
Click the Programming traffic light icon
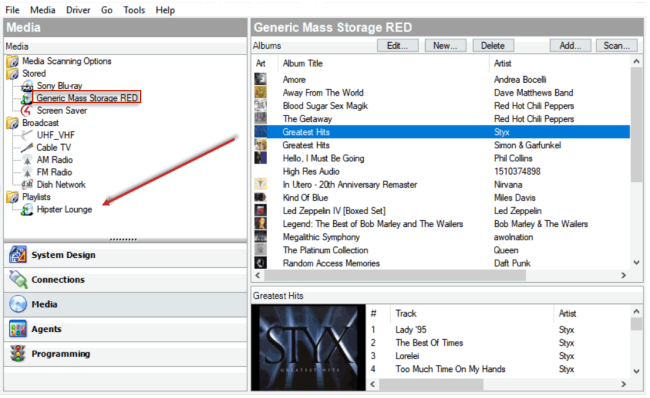18,354
